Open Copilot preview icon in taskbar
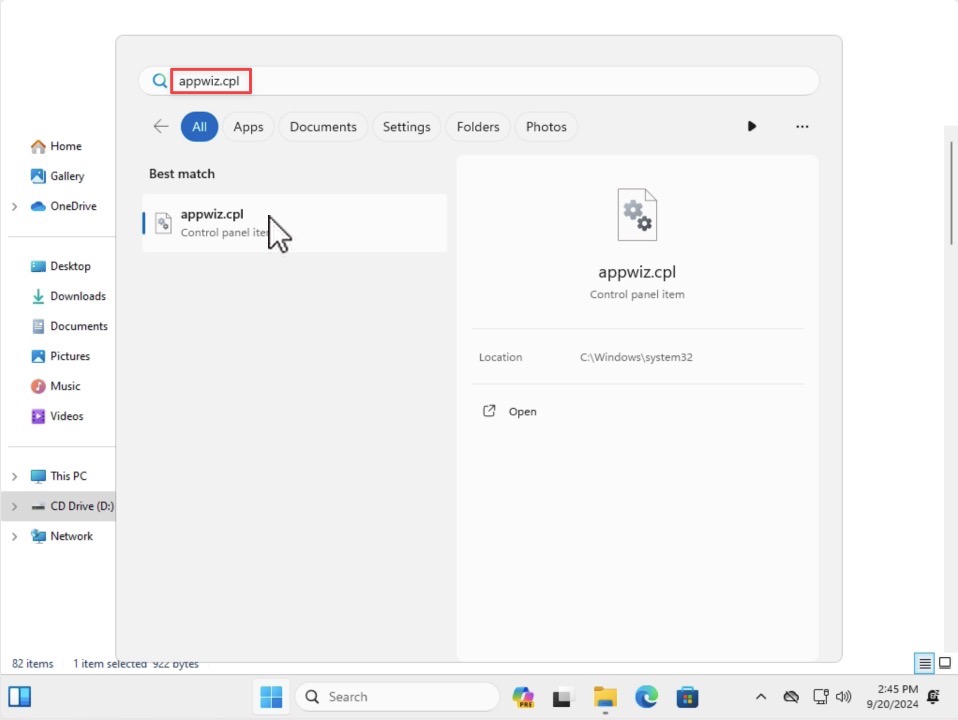Viewport: 958px width, 720px height. click(523, 697)
